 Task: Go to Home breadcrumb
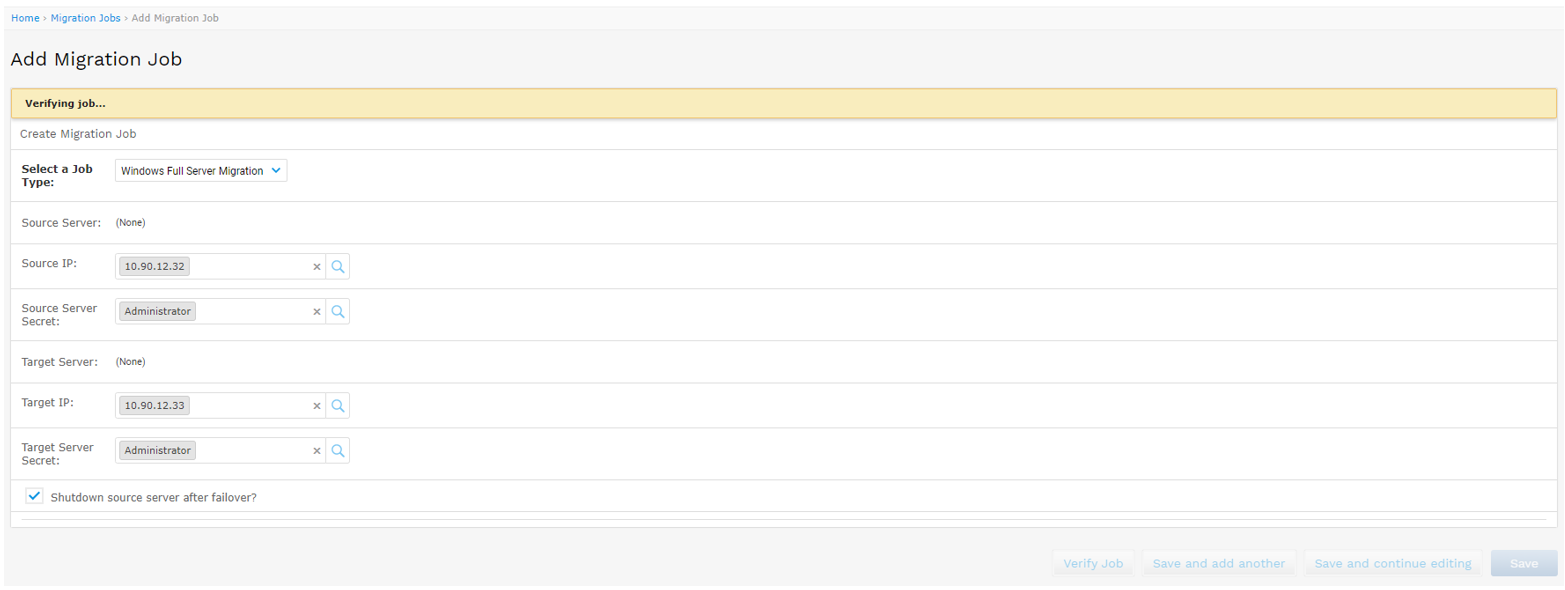[x=25, y=18]
